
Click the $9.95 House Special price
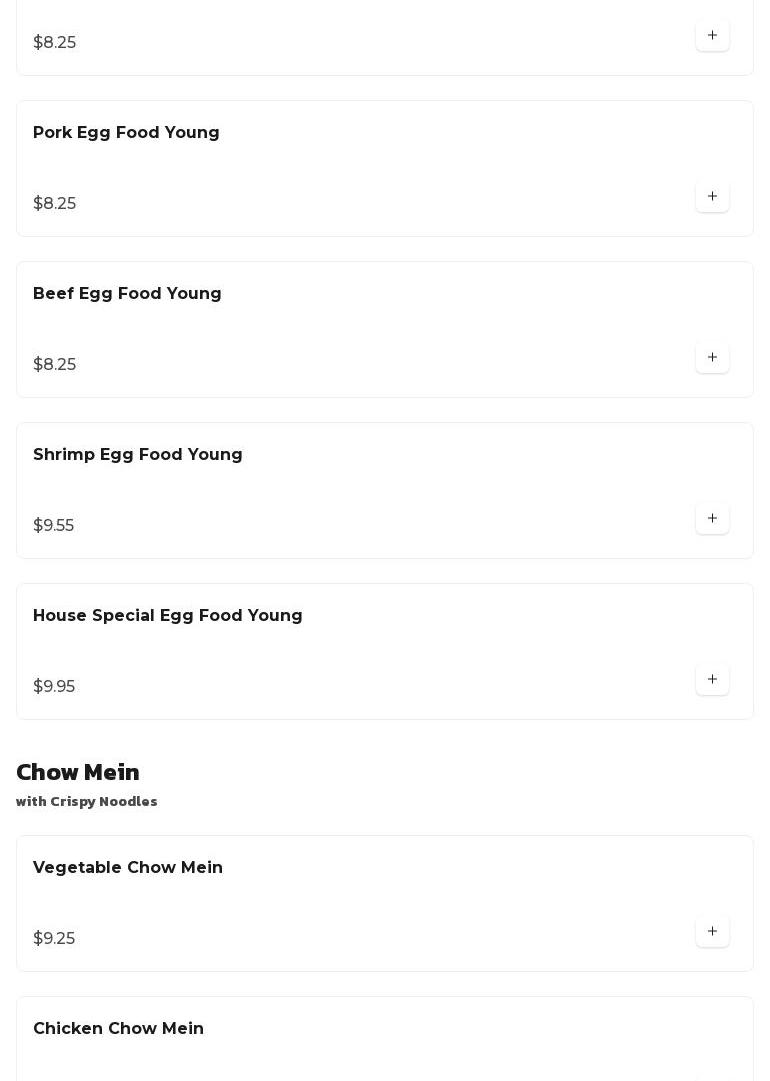click(54, 687)
